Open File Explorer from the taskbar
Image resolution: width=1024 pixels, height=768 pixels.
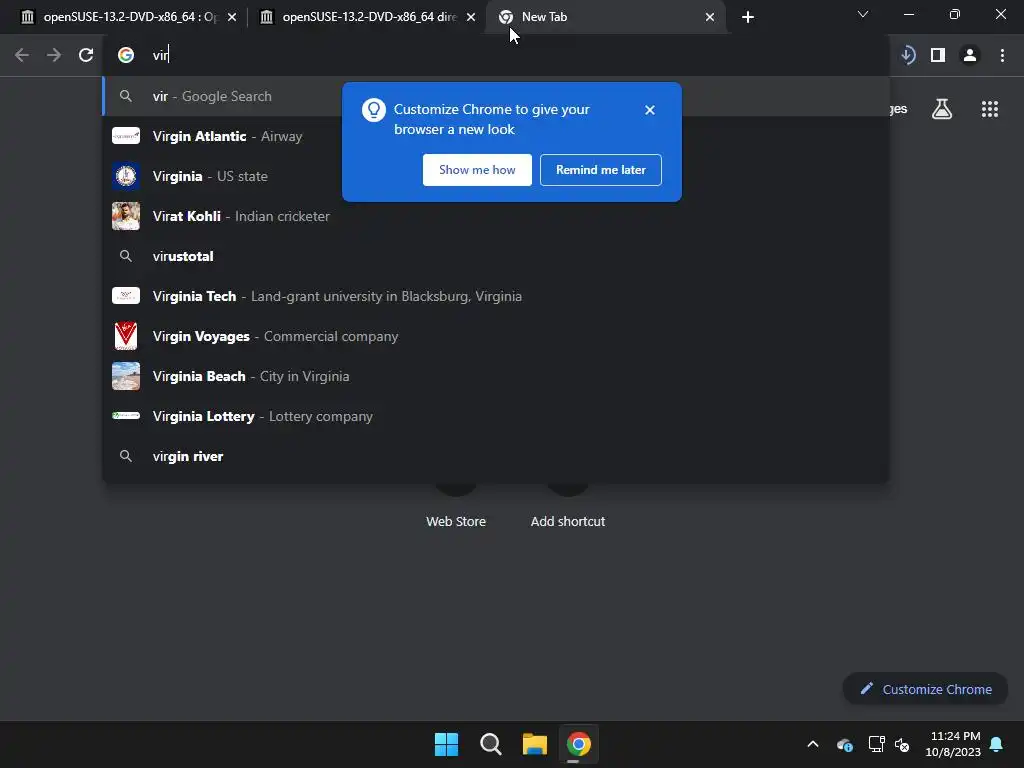point(534,744)
